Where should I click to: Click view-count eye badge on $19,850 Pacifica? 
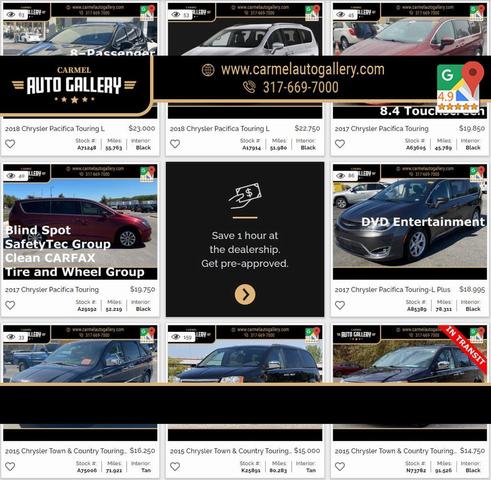coord(345,14)
